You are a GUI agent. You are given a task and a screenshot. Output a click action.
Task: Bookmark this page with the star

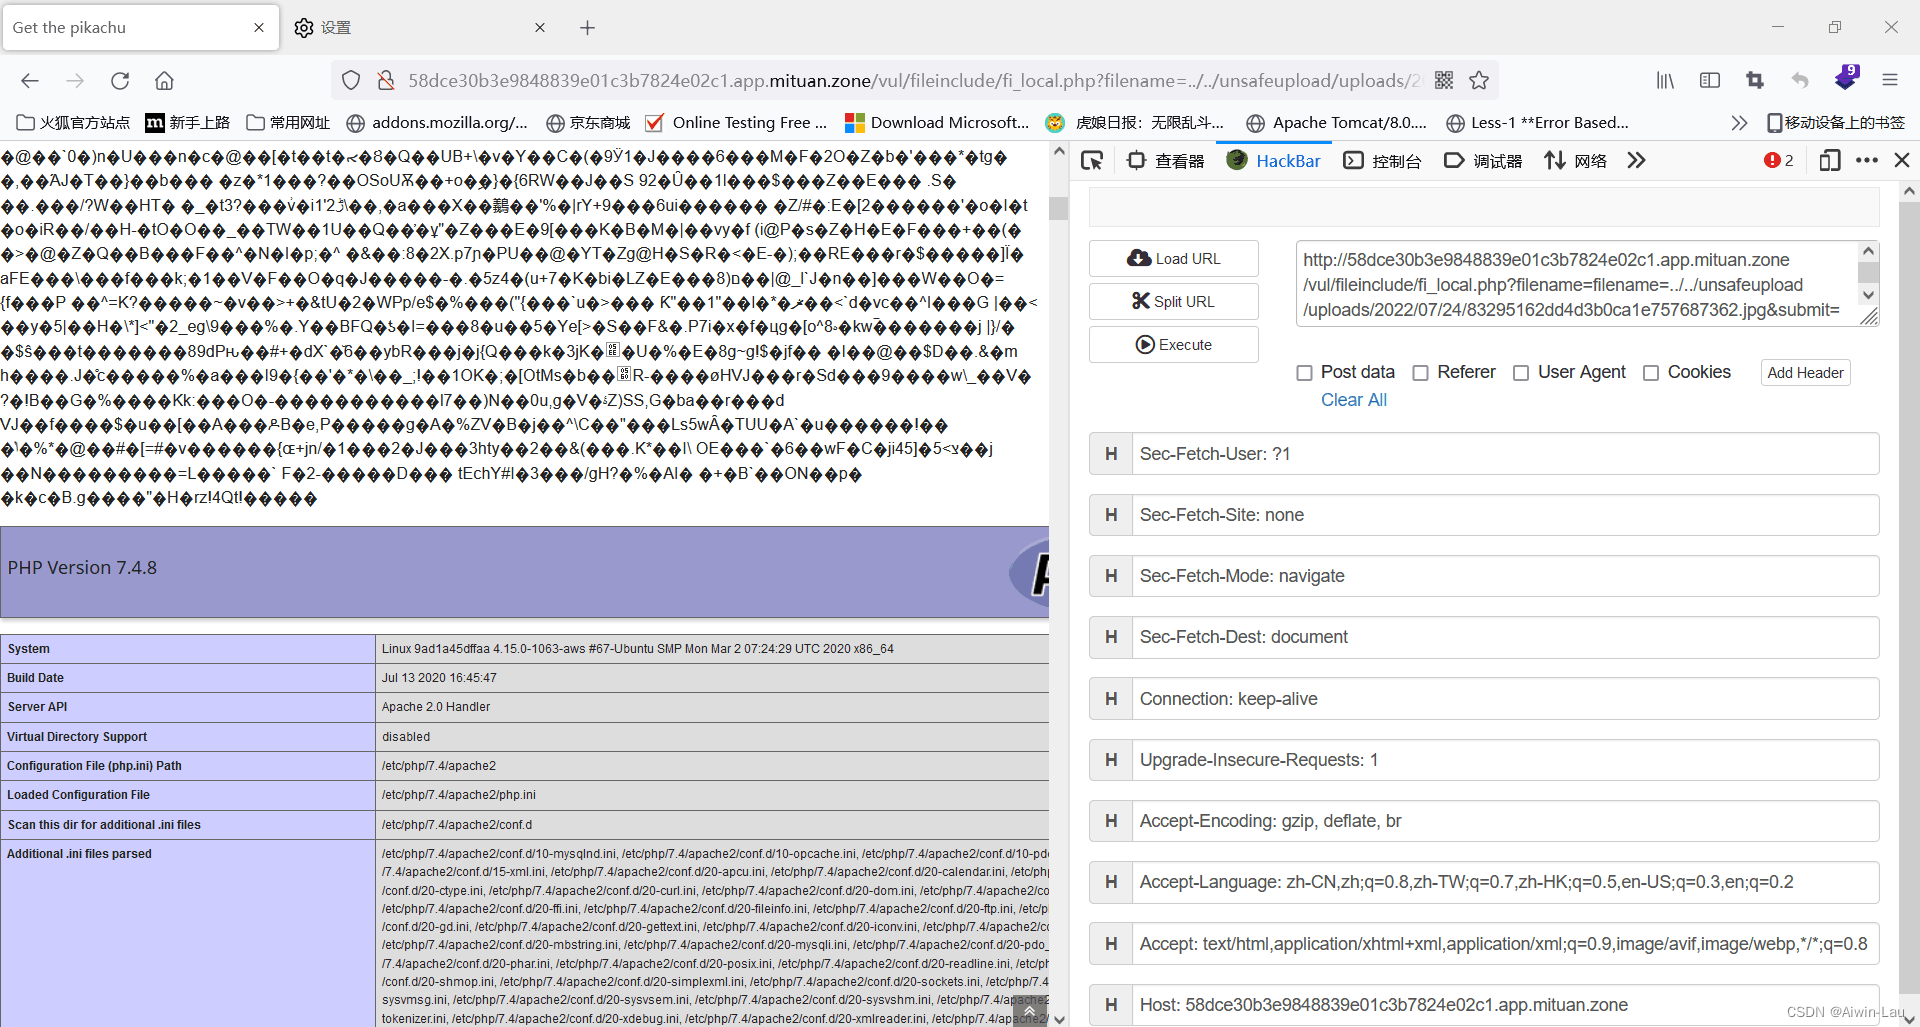point(1479,81)
